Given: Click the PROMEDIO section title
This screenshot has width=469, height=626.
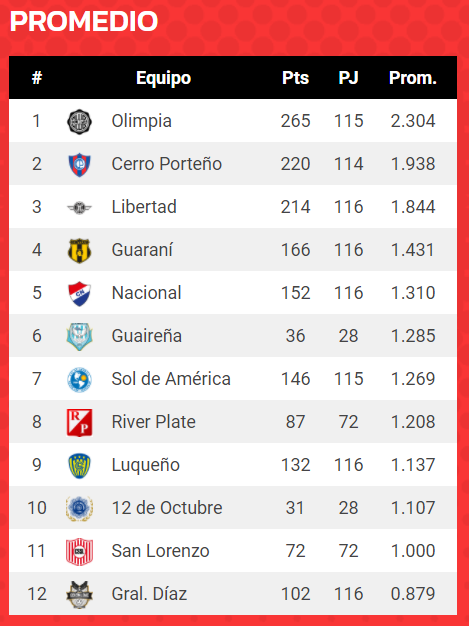Looking at the screenshot, I should [x=84, y=21].
